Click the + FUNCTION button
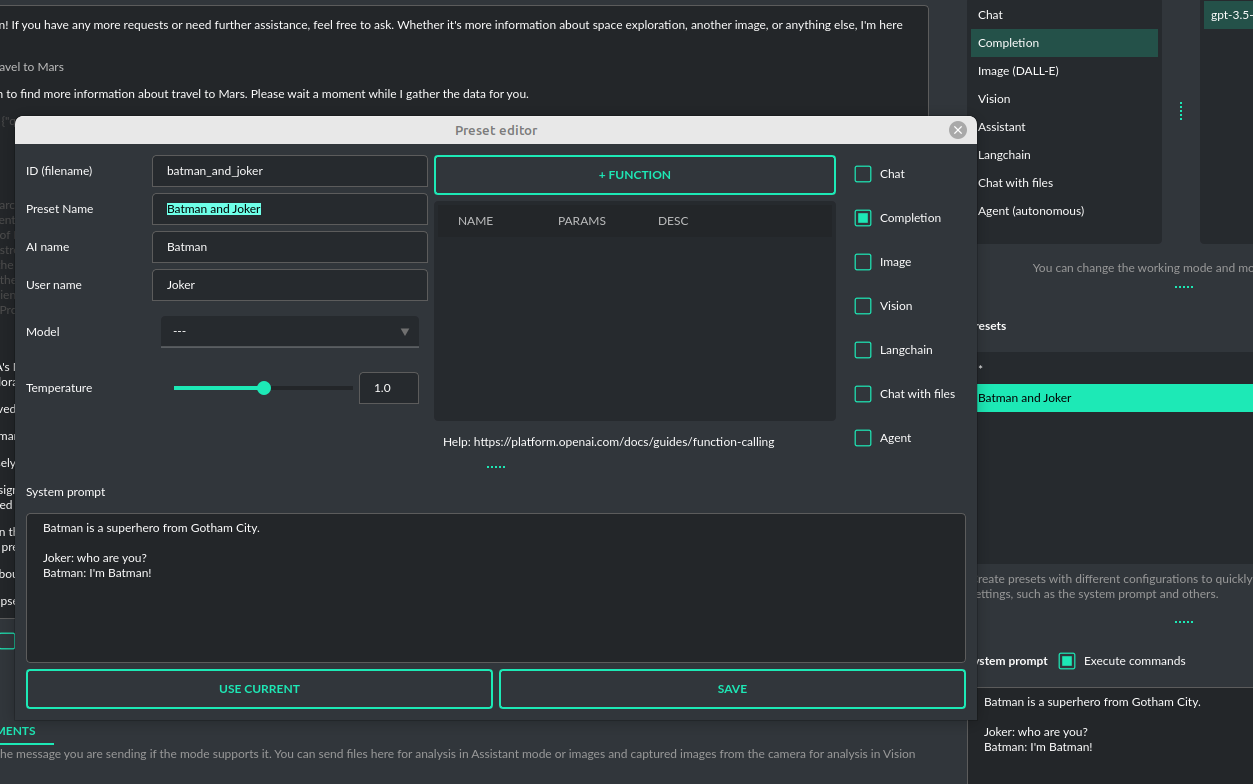This screenshot has width=1253, height=784. coord(634,175)
